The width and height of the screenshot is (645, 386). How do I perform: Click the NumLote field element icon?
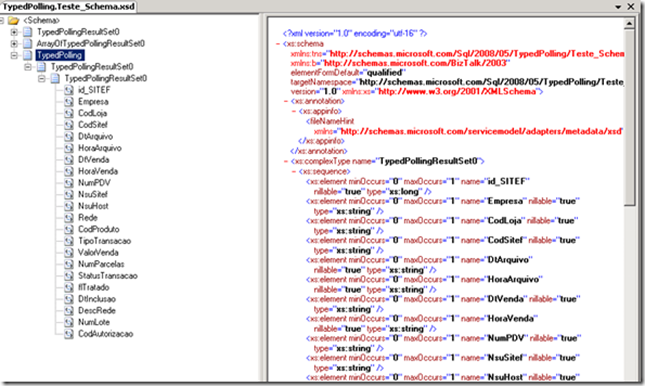[69, 322]
